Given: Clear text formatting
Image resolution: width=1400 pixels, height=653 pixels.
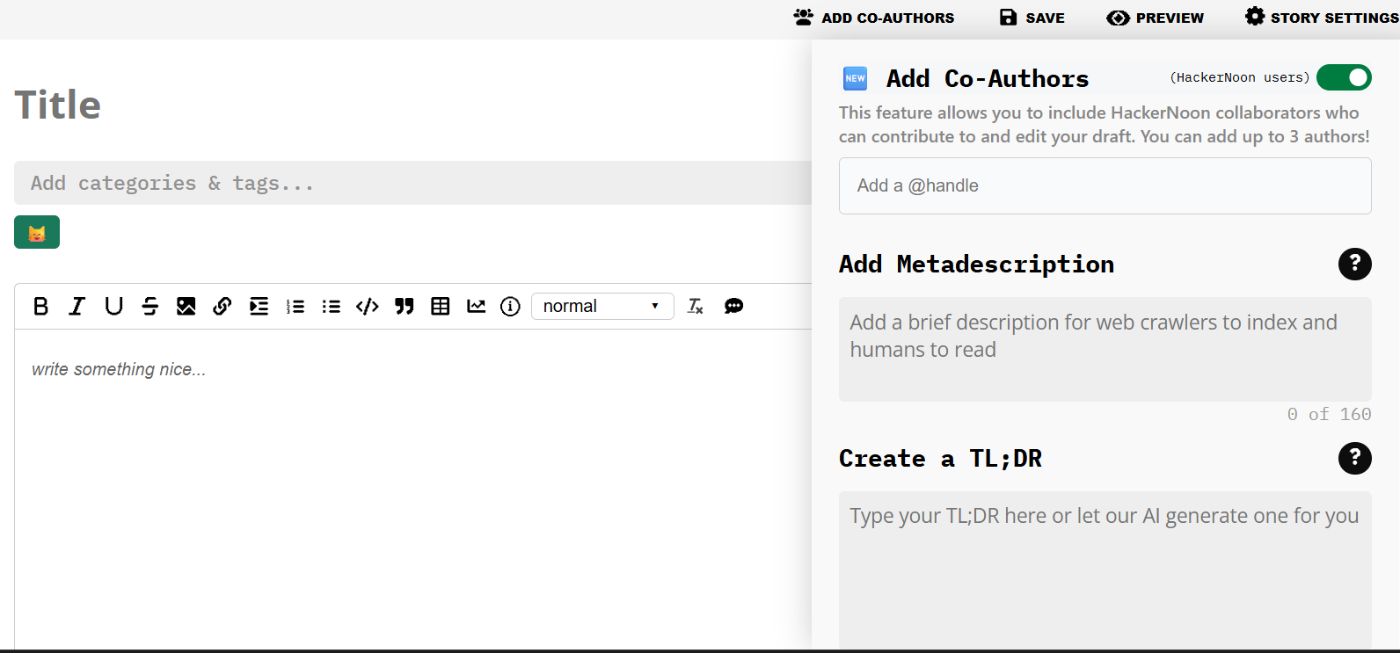Looking at the screenshot, I should tap(695, 306).
